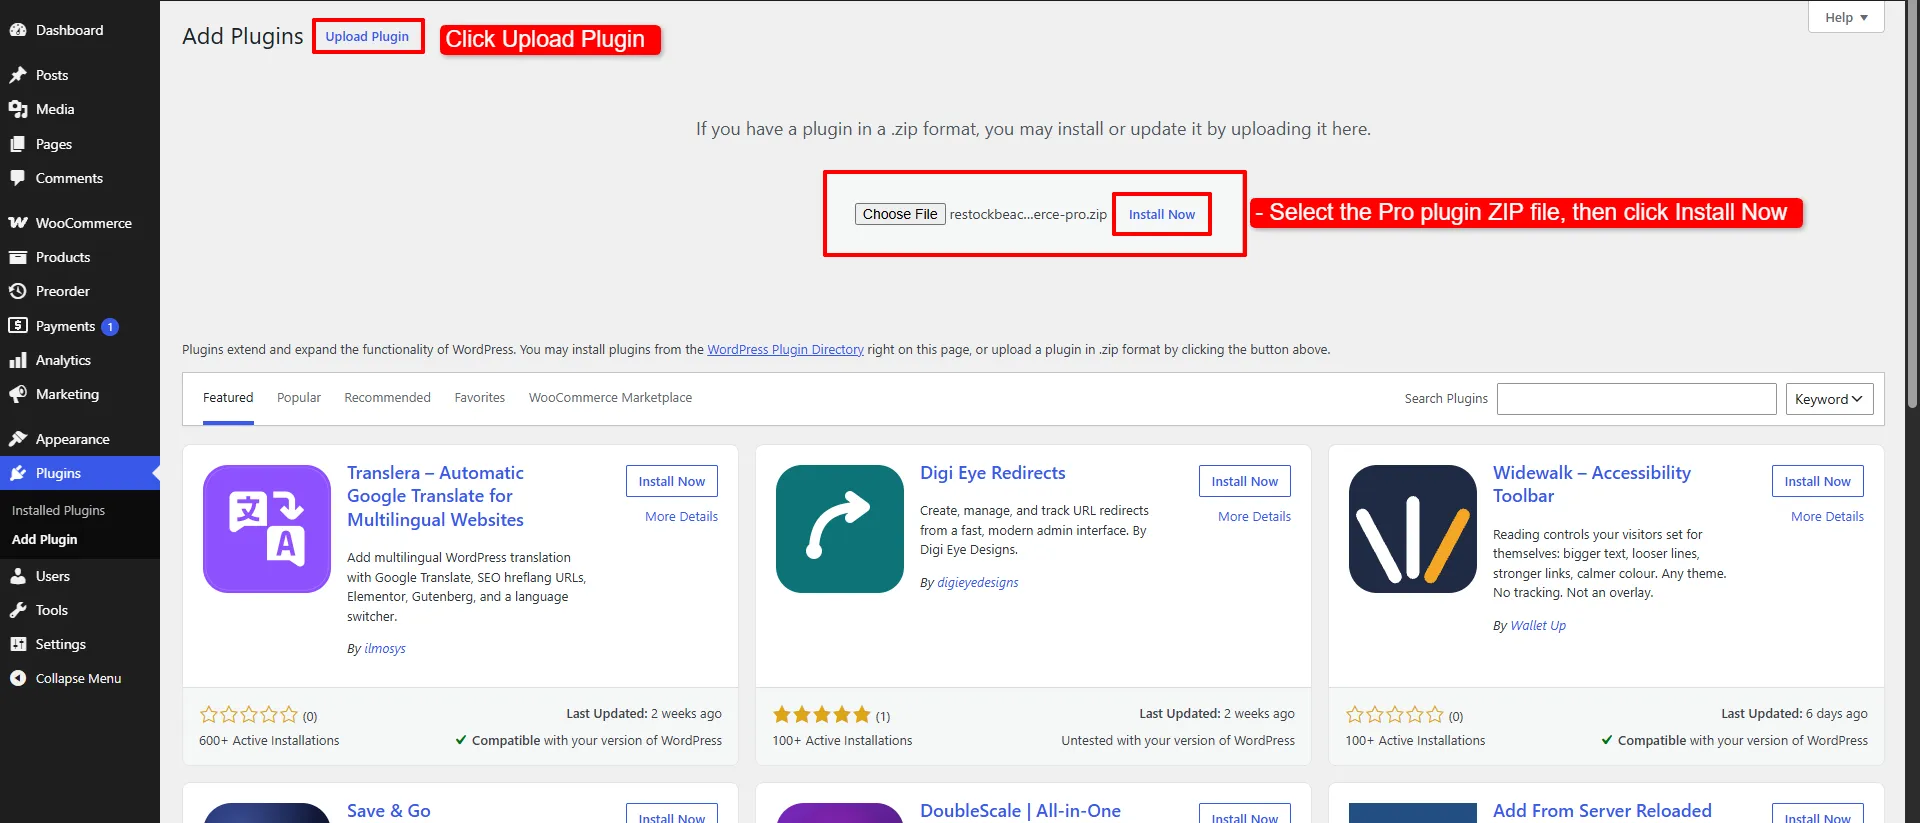Visit author Wallet Up profile link
Screen dimensions: 1920x823
pos(1538,626)
